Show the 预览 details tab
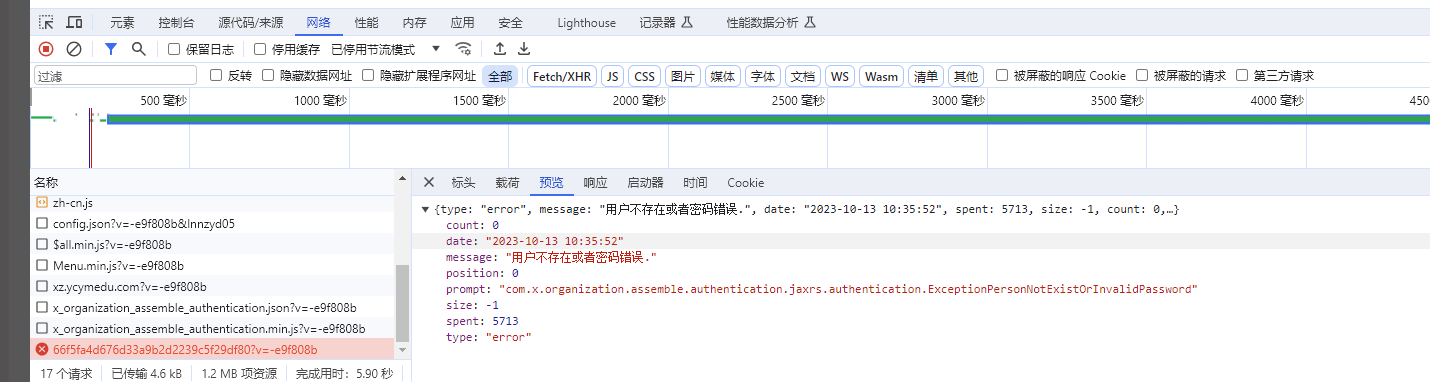 click(551, 182)
